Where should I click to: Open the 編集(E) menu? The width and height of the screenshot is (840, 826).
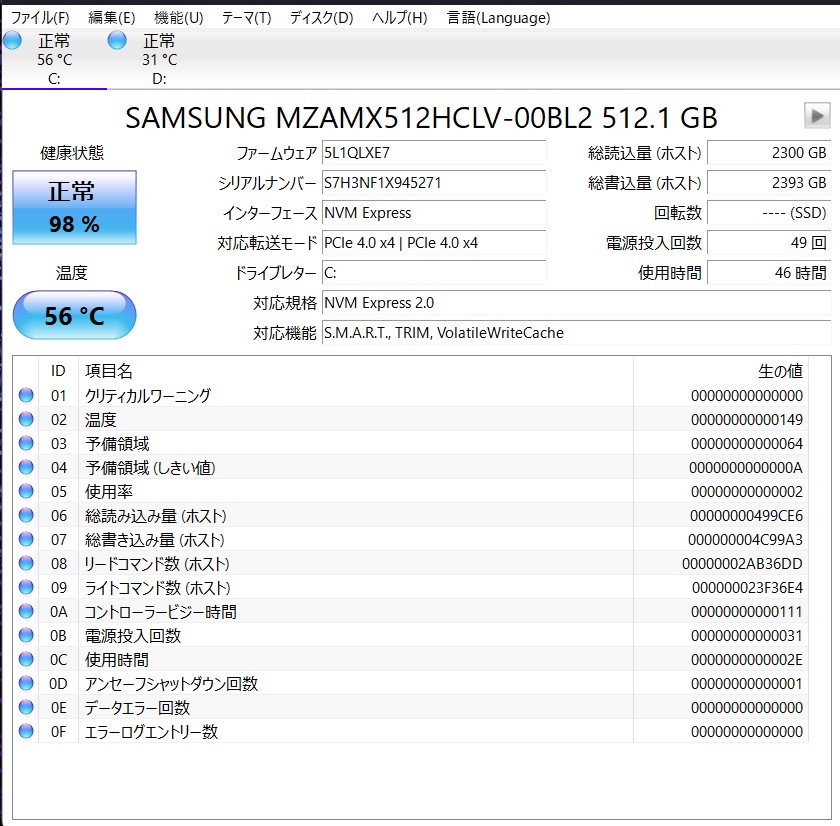click(111, 18)
